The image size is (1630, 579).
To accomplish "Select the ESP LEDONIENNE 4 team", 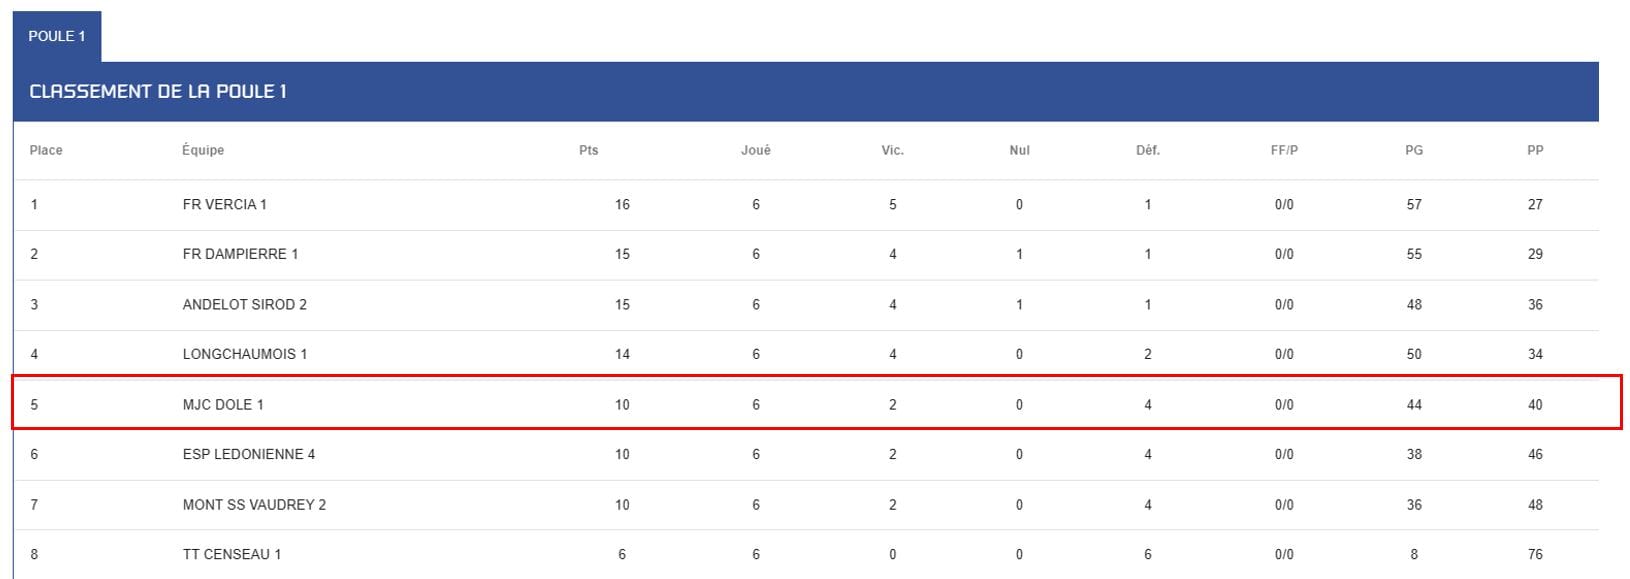I will (x=248, y=454).
